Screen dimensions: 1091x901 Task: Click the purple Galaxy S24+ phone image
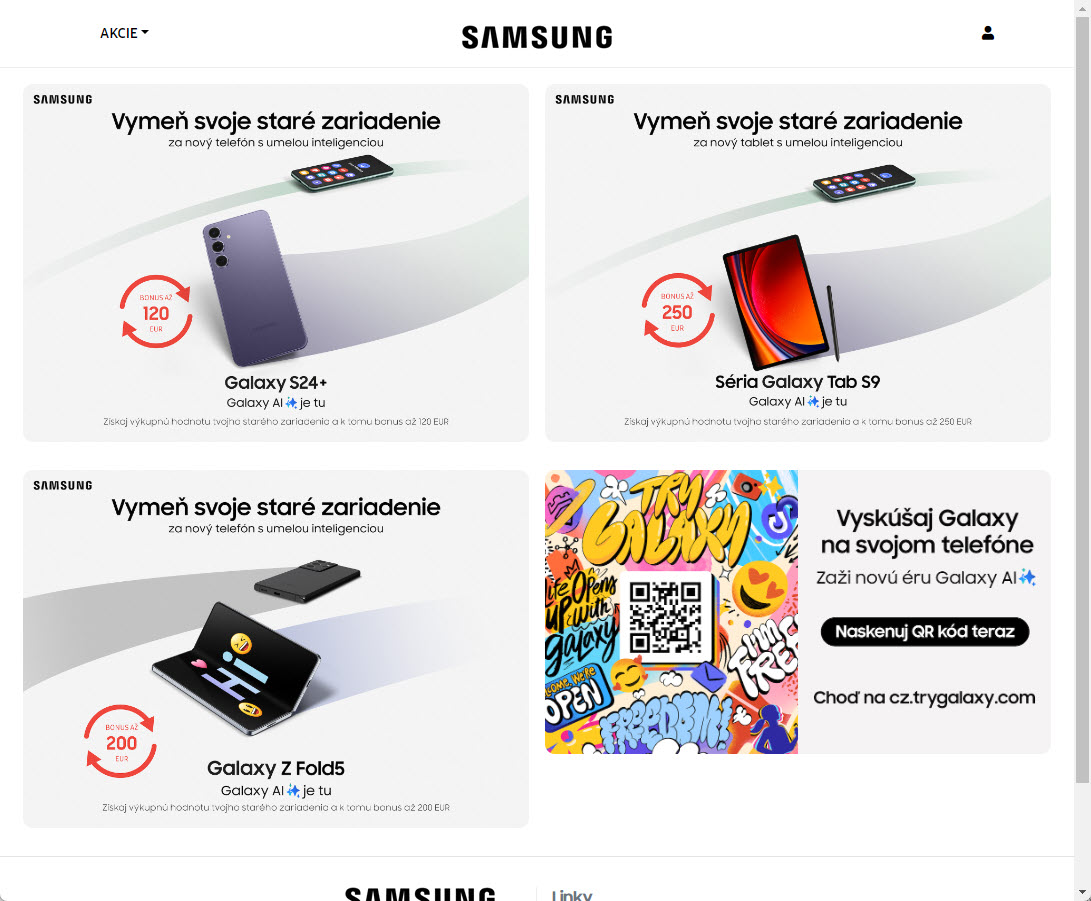tap(254, 288)
